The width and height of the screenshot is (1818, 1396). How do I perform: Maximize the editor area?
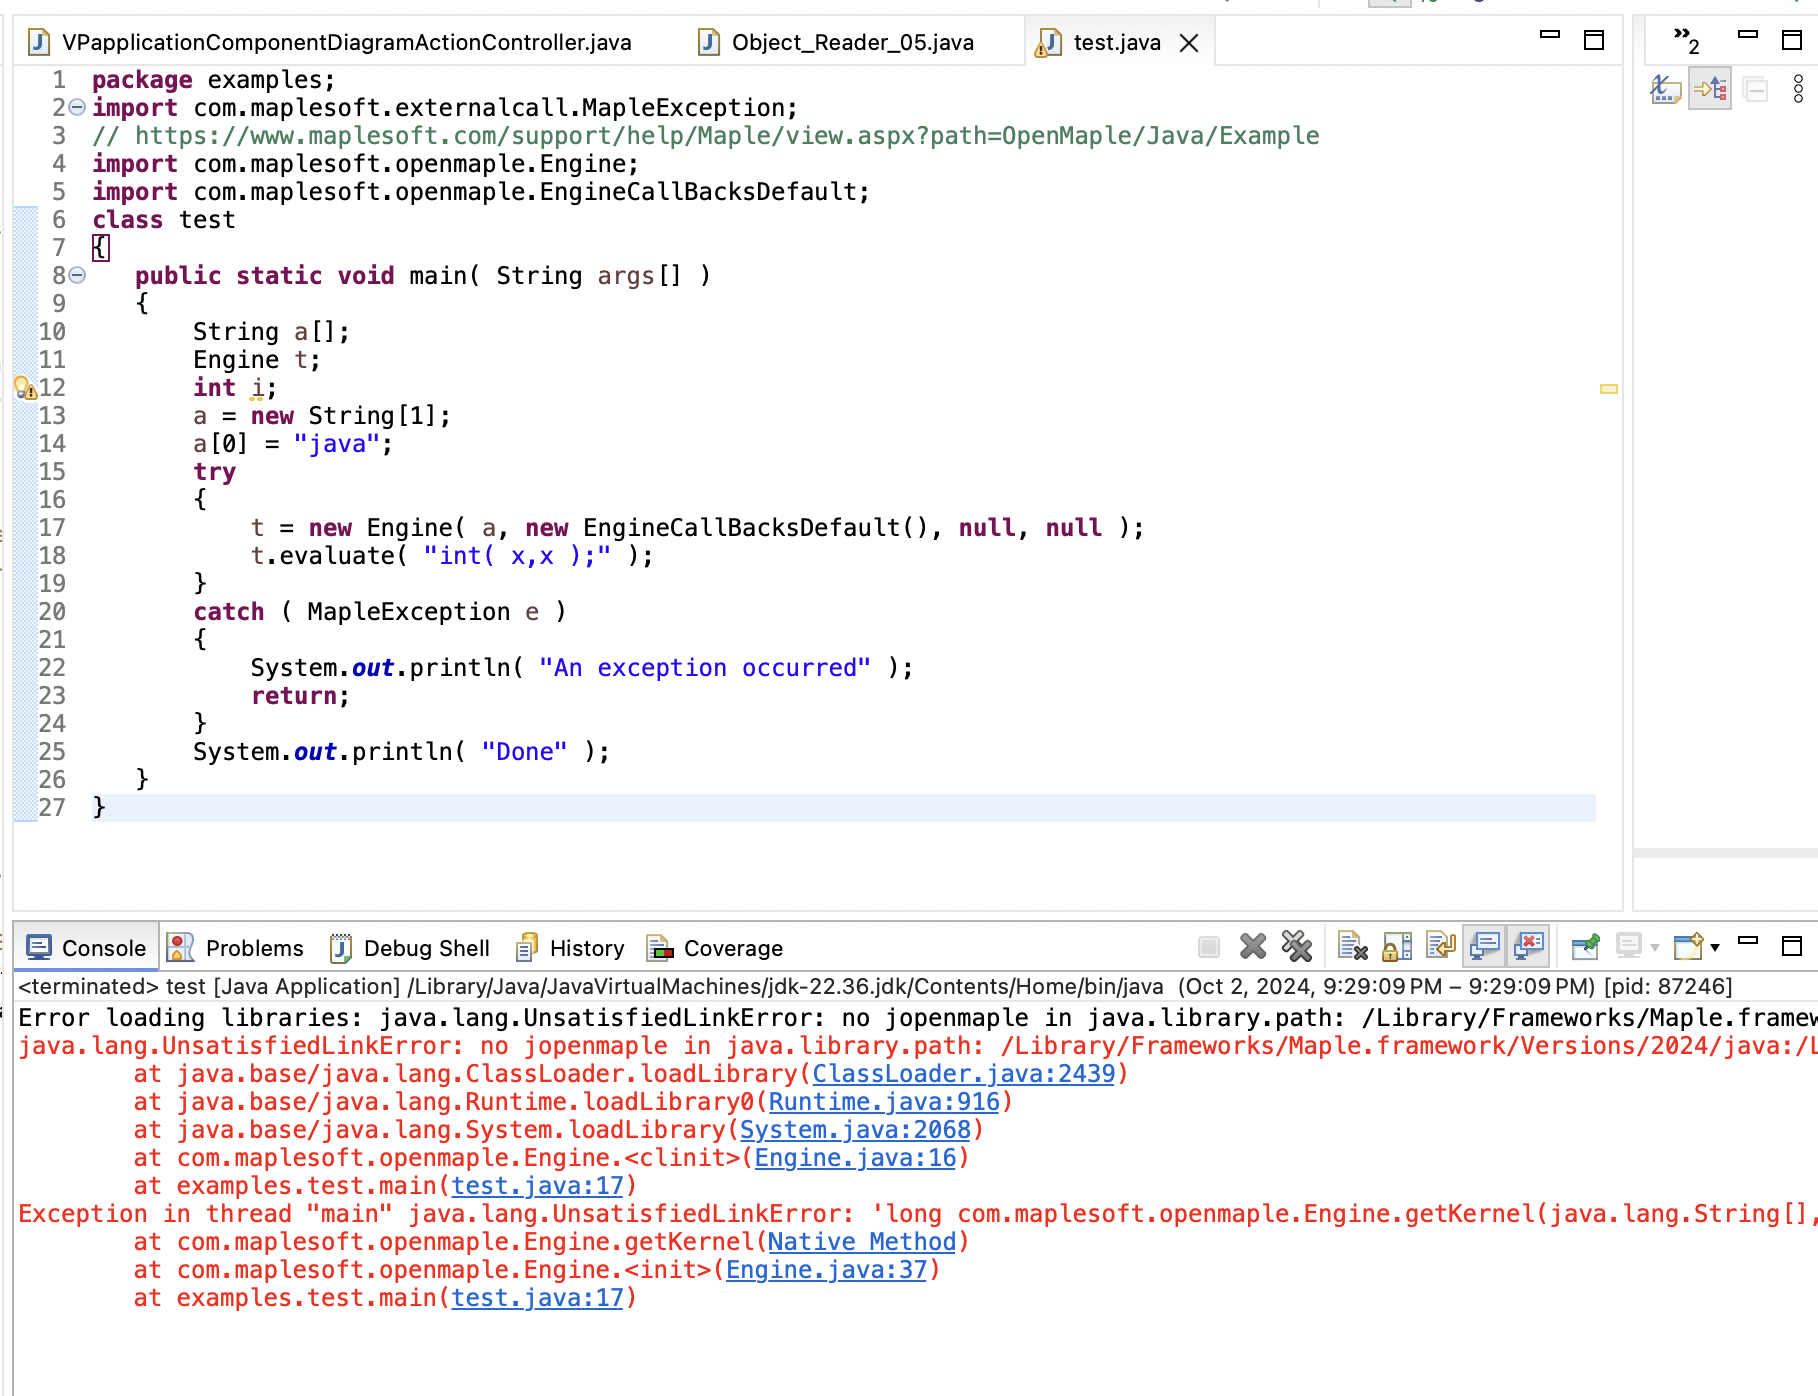[1594, 40]
